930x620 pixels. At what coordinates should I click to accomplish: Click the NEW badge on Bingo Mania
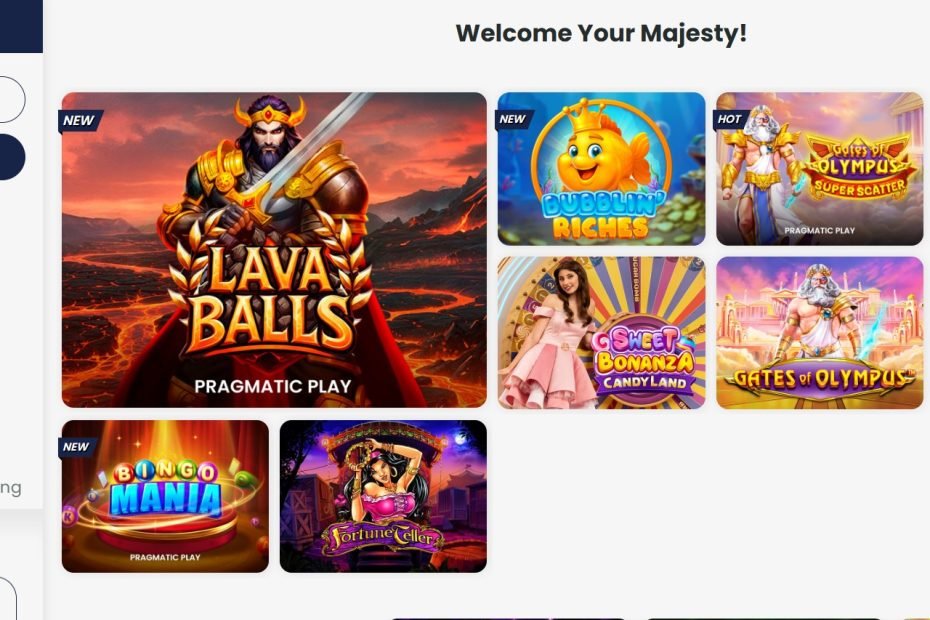[x=77, y=447]
